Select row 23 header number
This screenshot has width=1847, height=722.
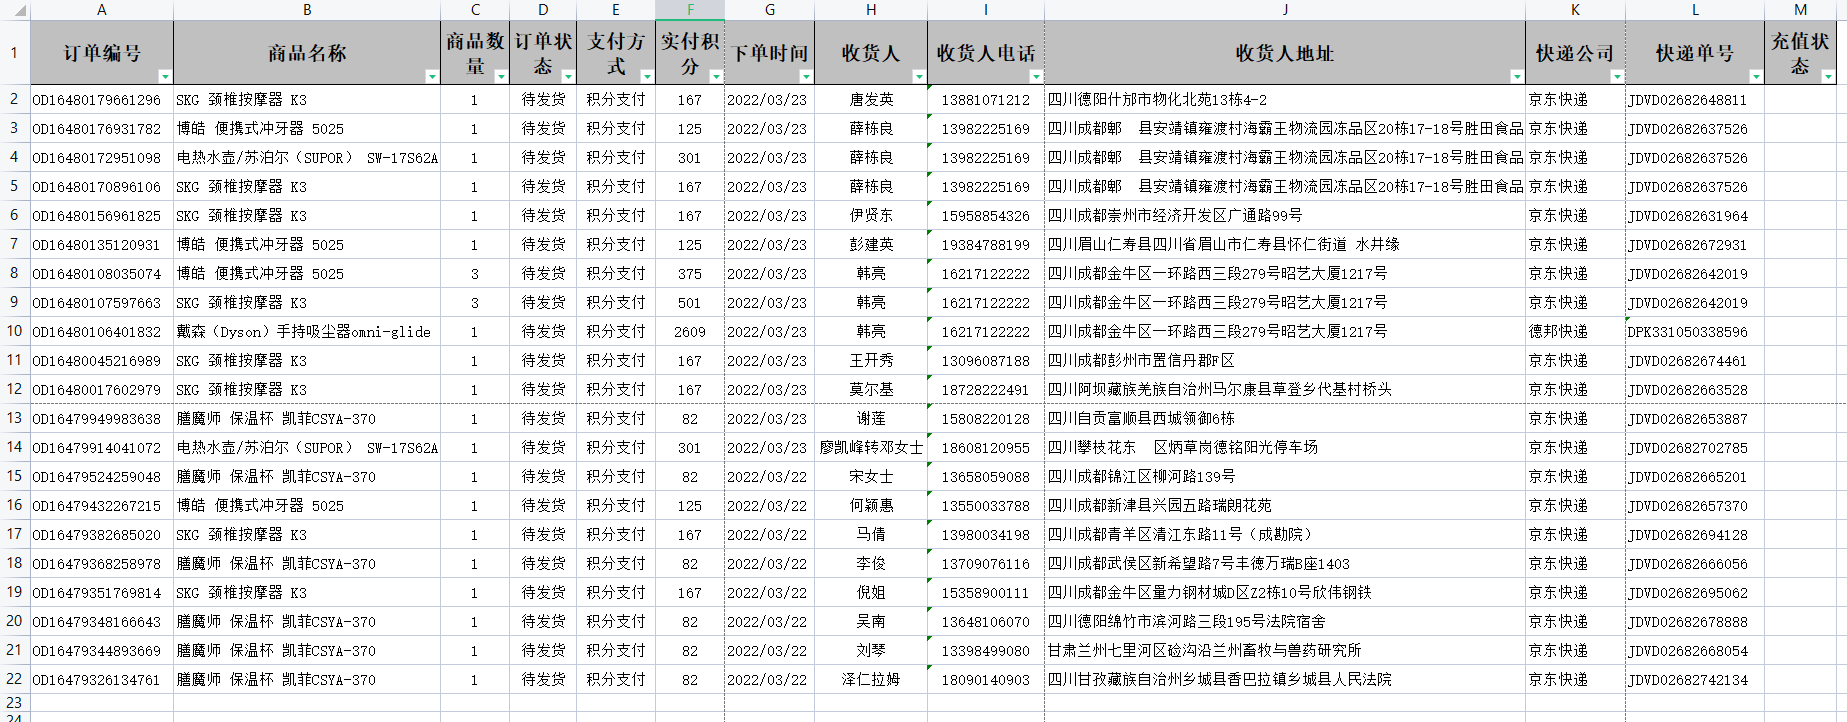tap(14, 702)
